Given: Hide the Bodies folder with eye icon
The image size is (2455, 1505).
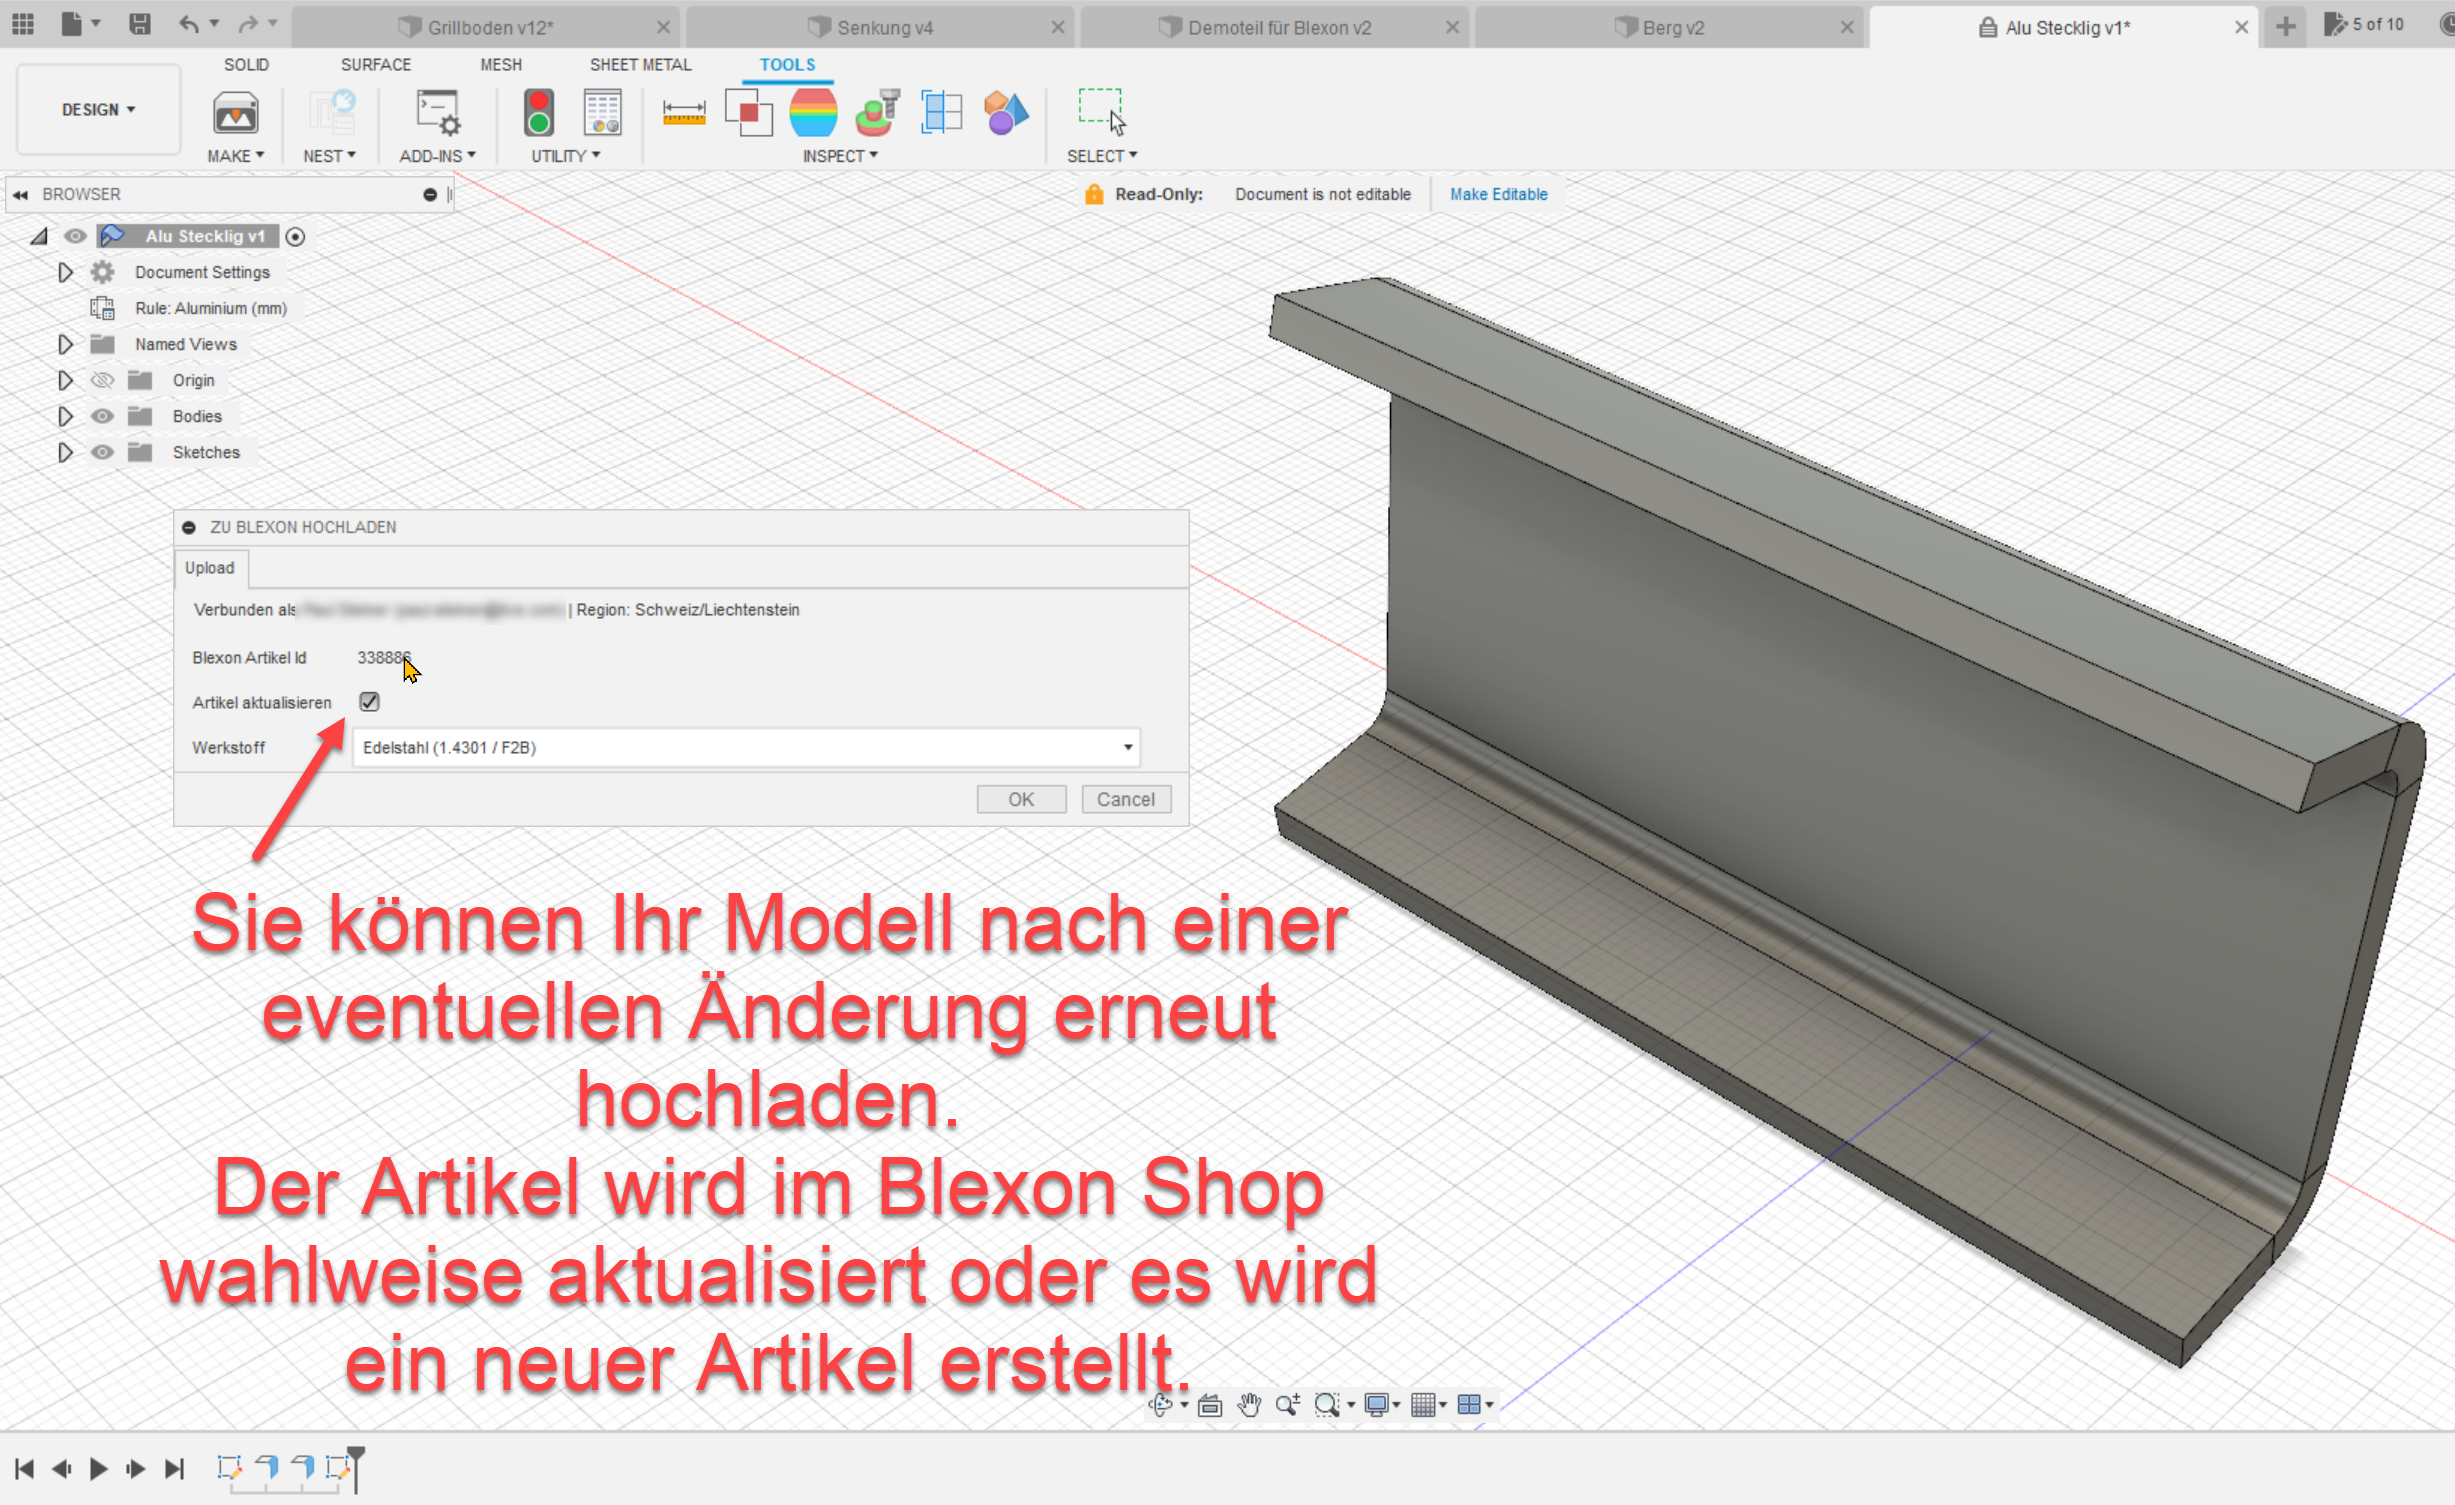Looking at the screenshot, I should (x=102, y=416).
